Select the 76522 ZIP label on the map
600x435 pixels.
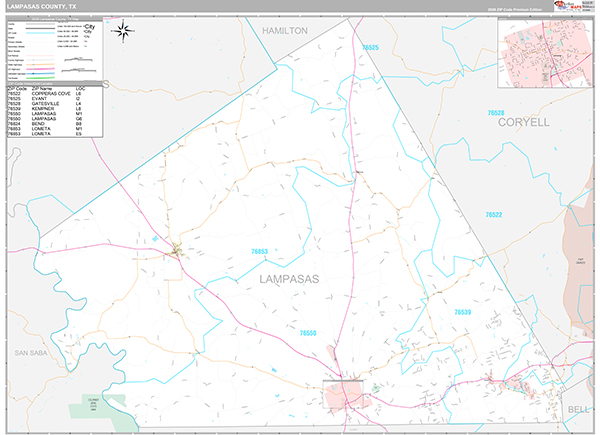493,215
